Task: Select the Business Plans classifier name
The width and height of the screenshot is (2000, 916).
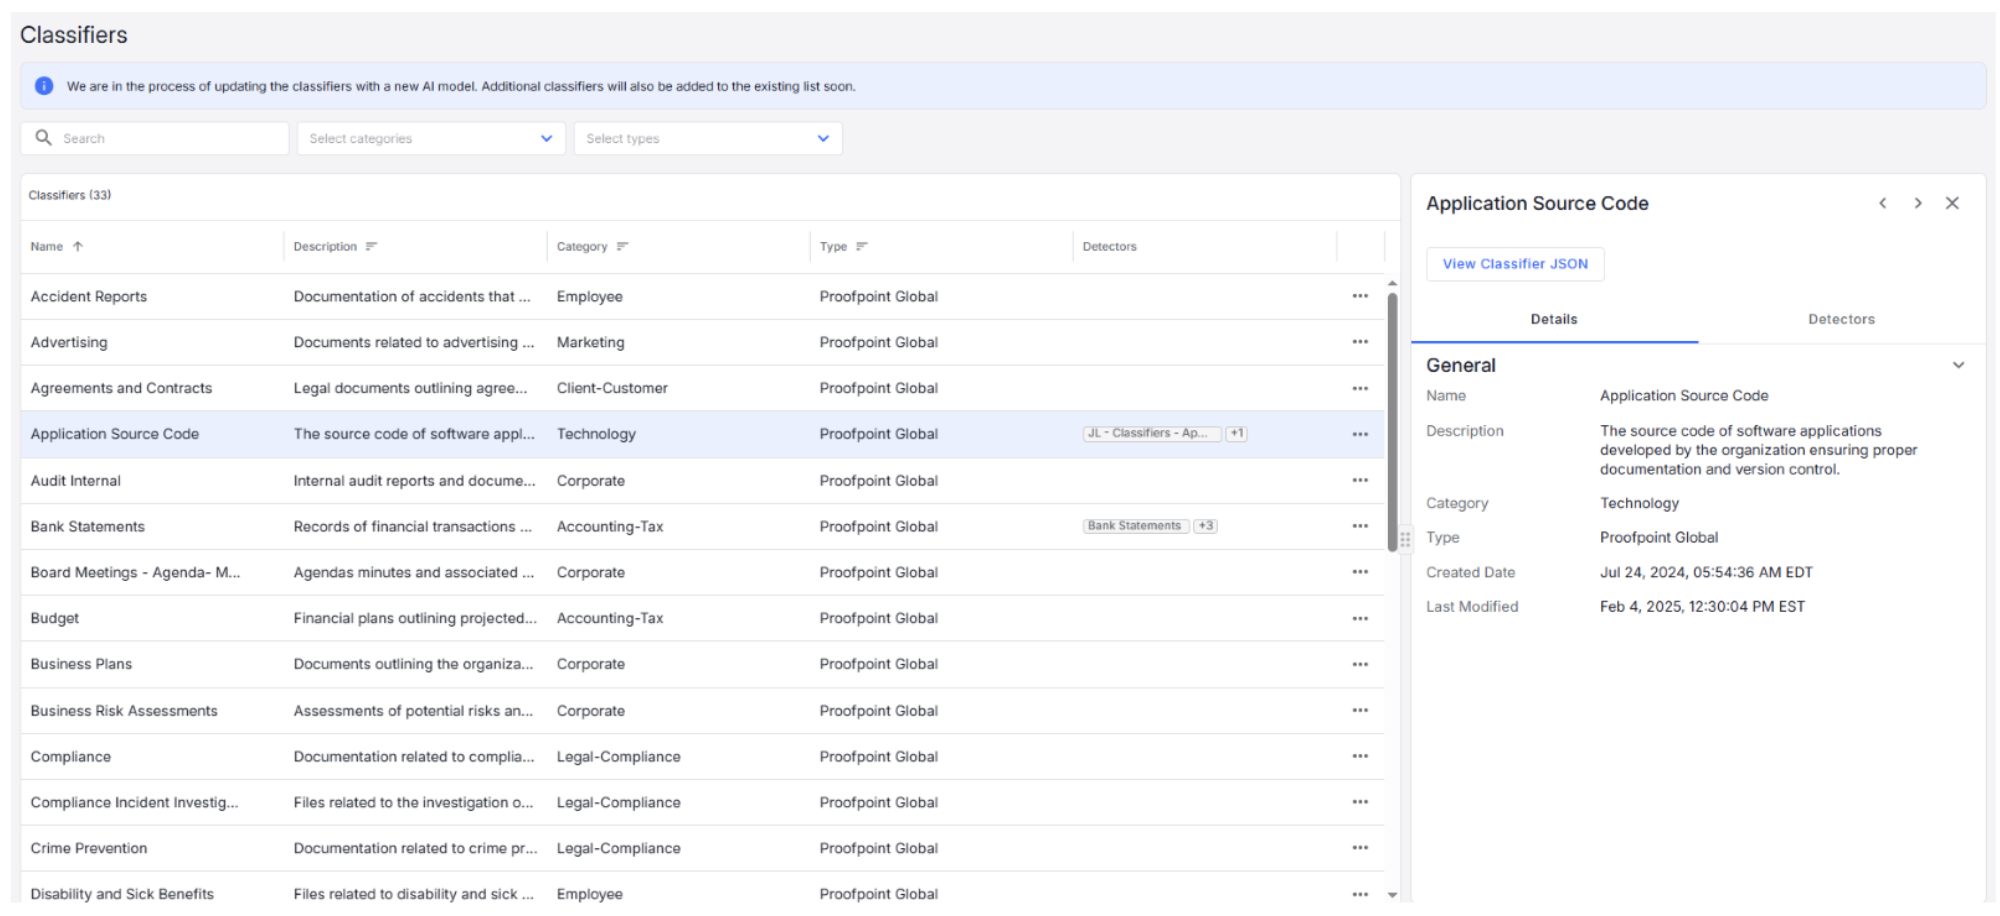Action: pos(81,664)
